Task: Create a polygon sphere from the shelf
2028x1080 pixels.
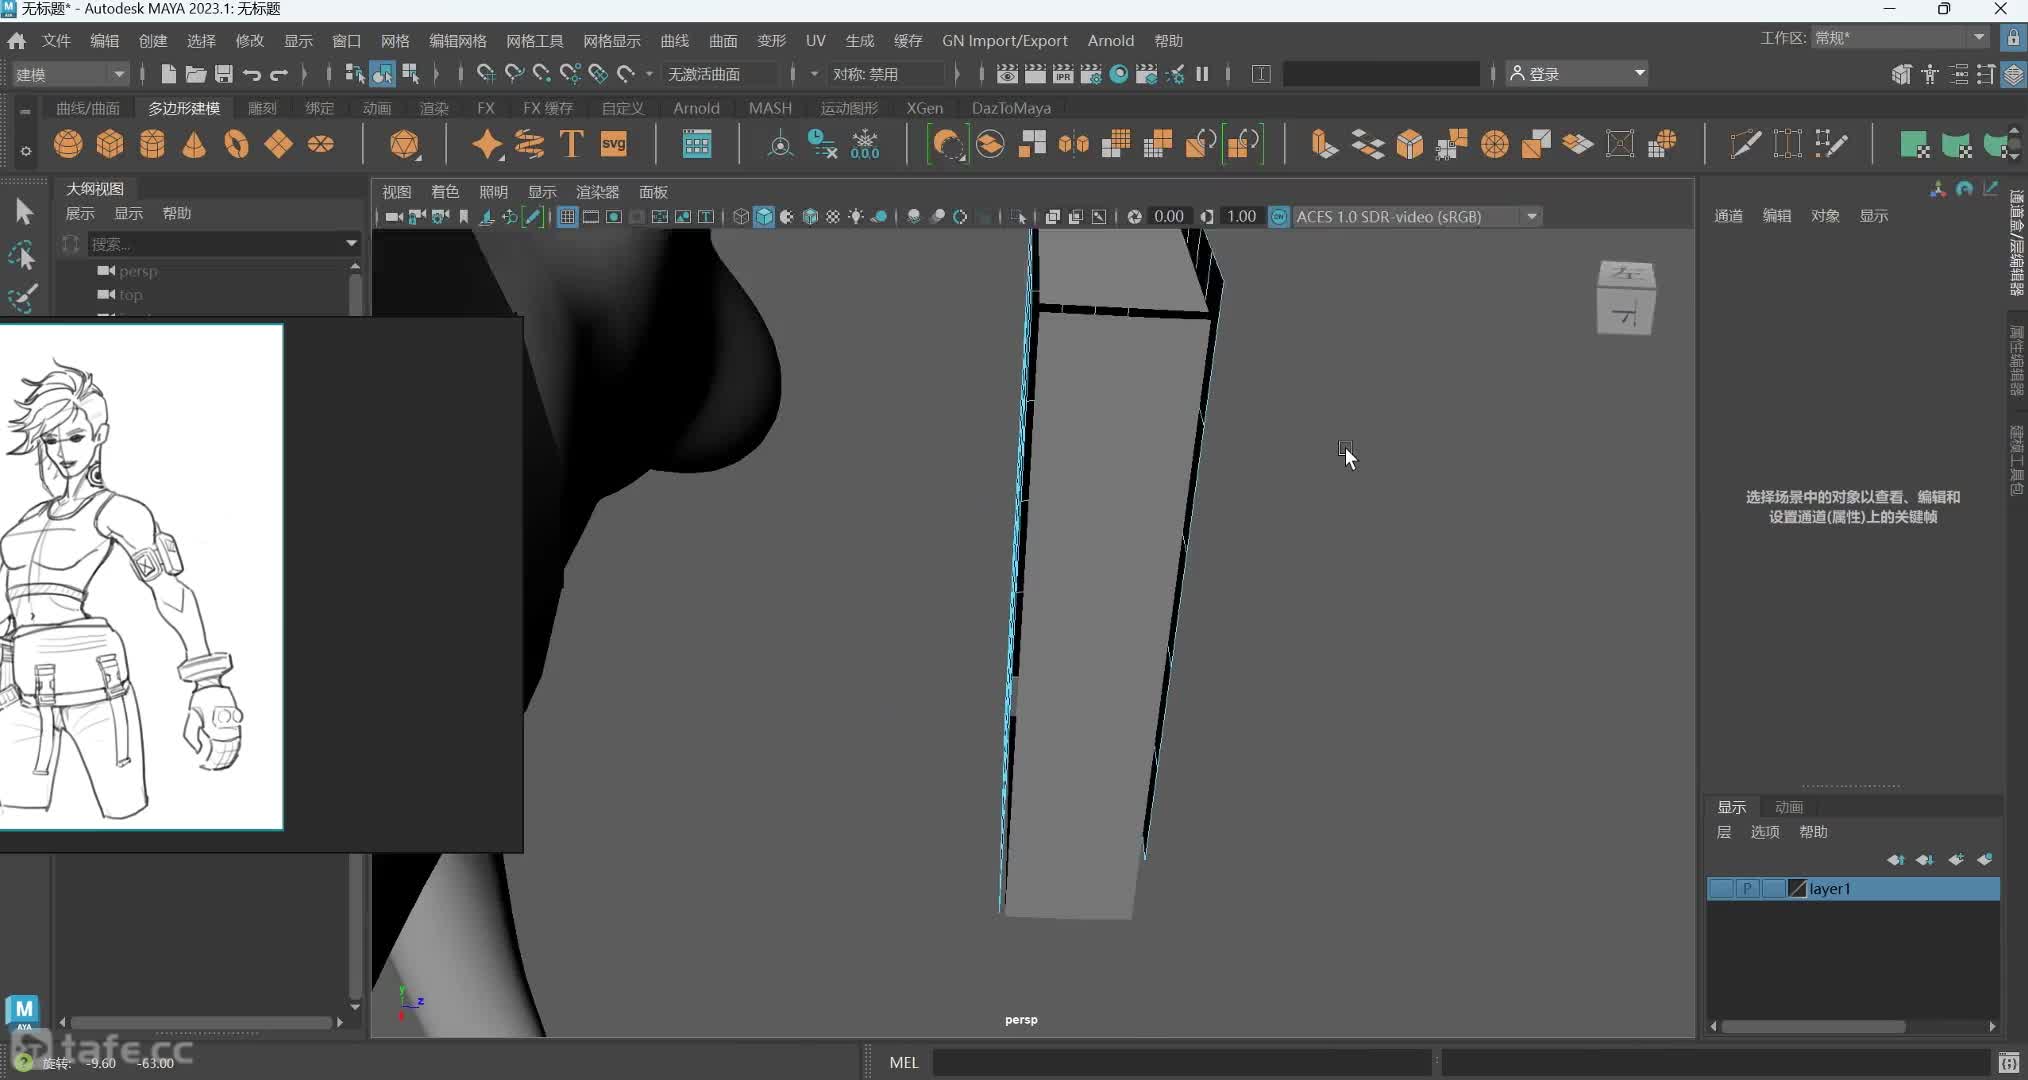Action: click(x=68, y=145)
